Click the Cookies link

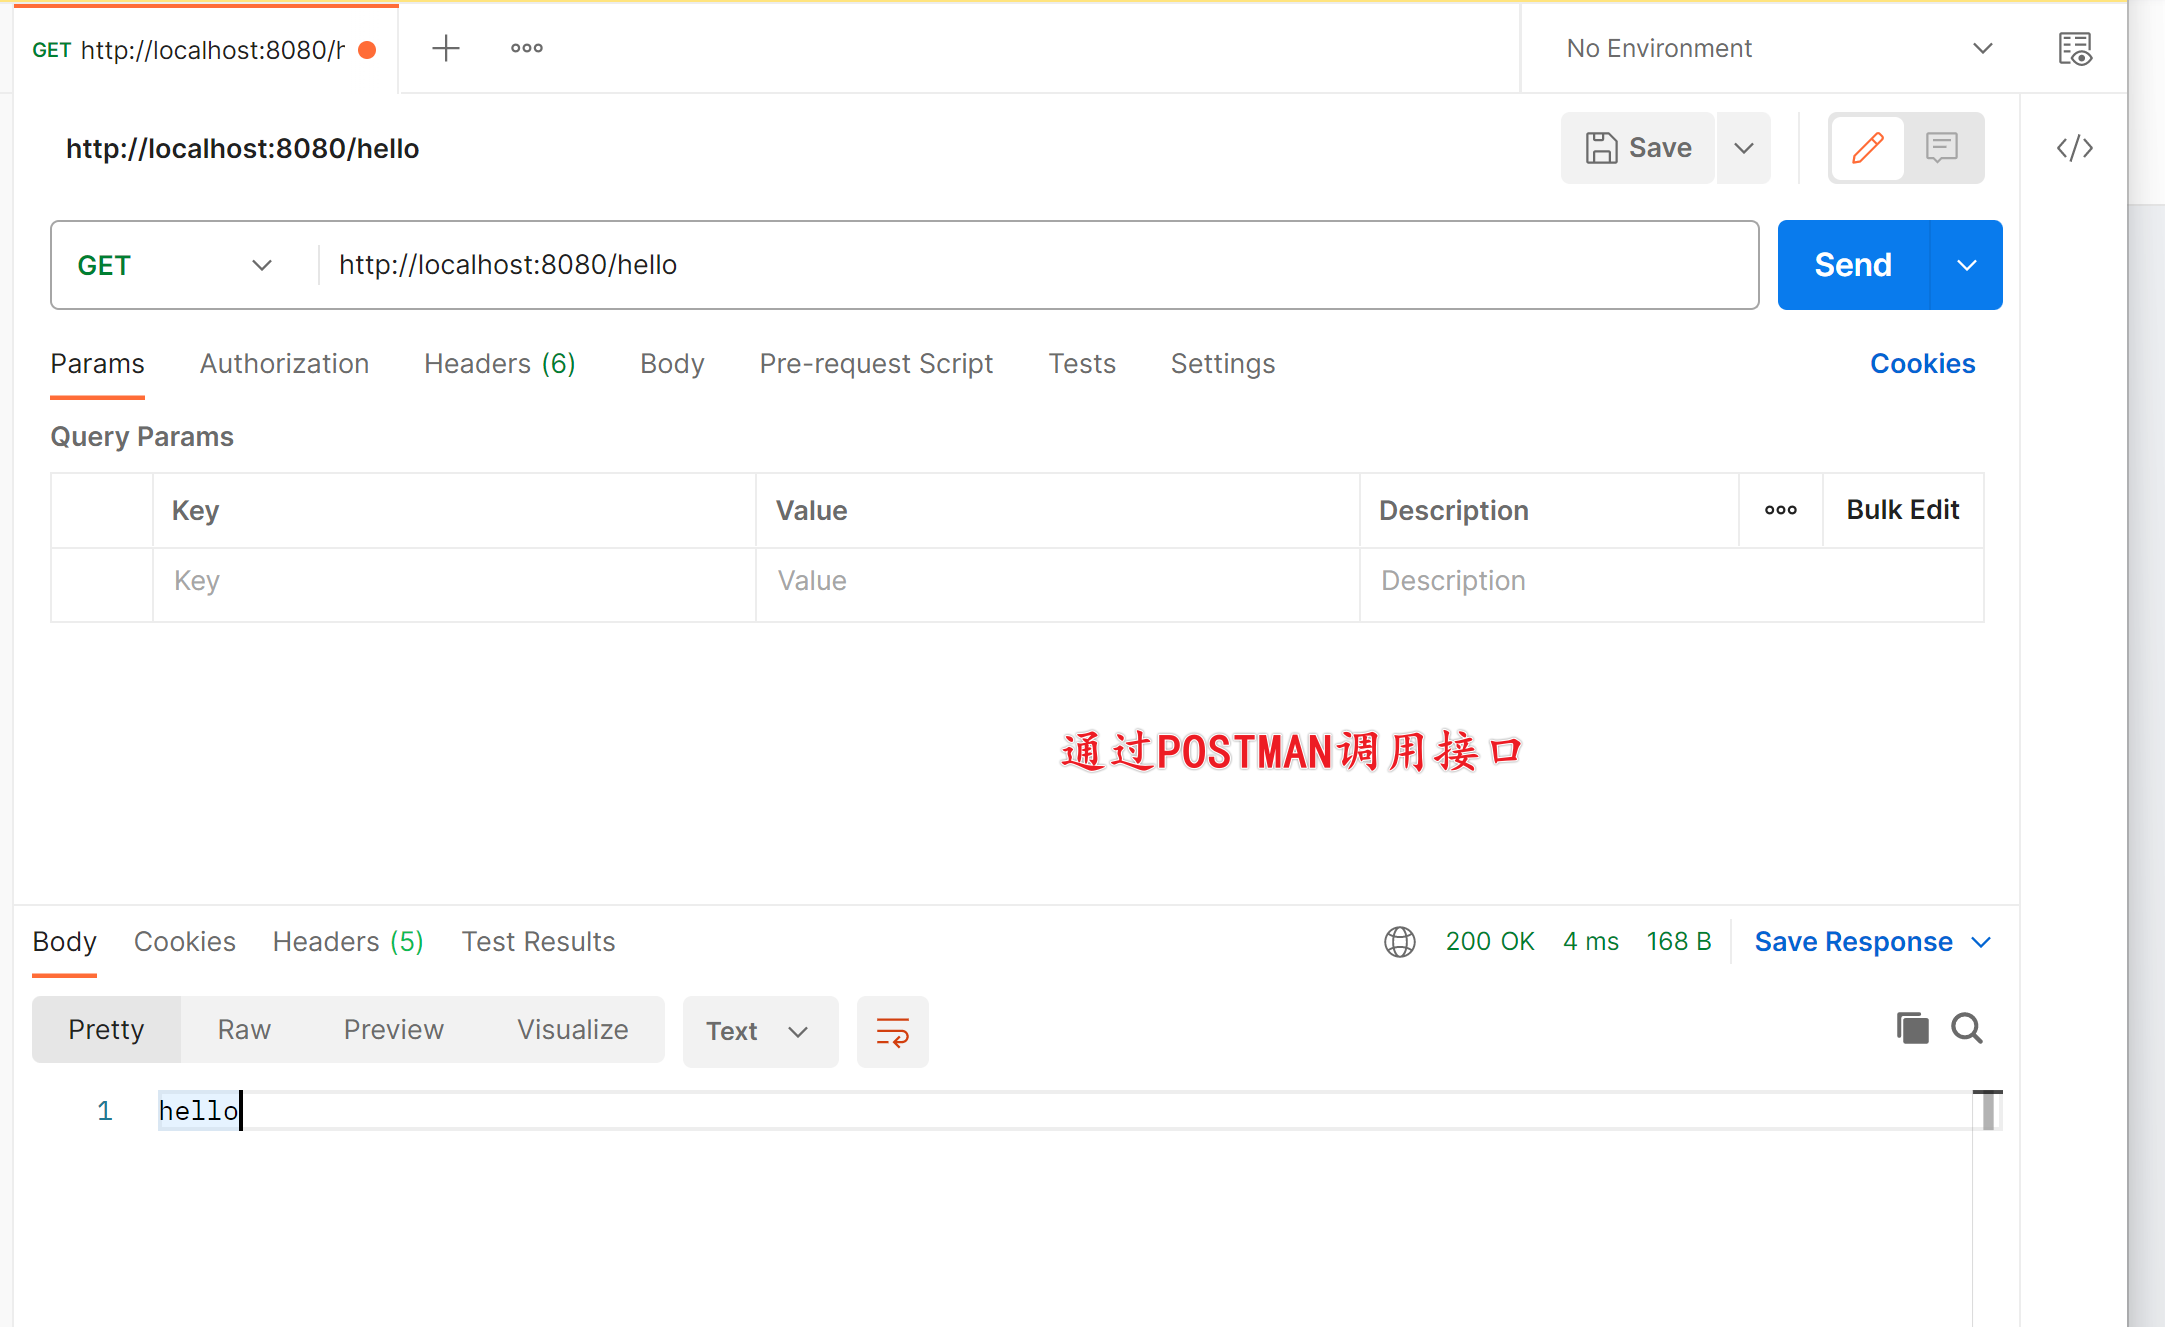(x=1922, y=364)
